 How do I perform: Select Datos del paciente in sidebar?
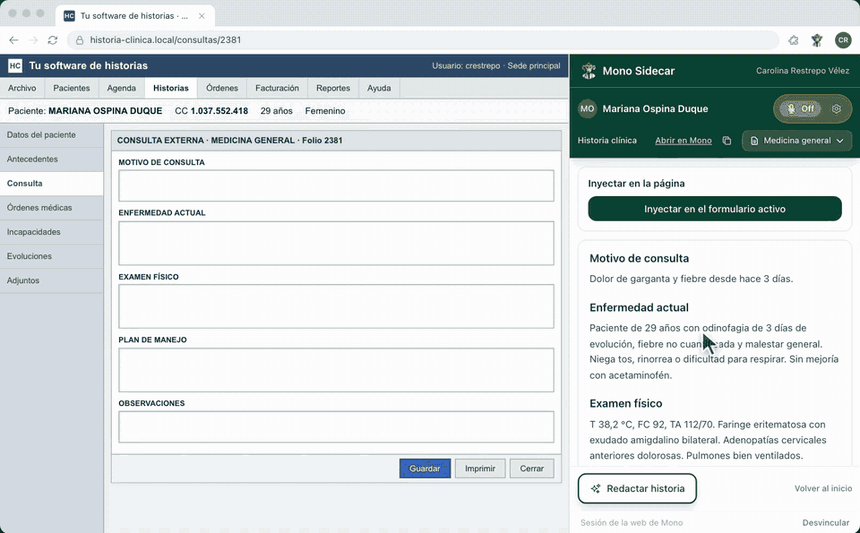pos(52,135)
